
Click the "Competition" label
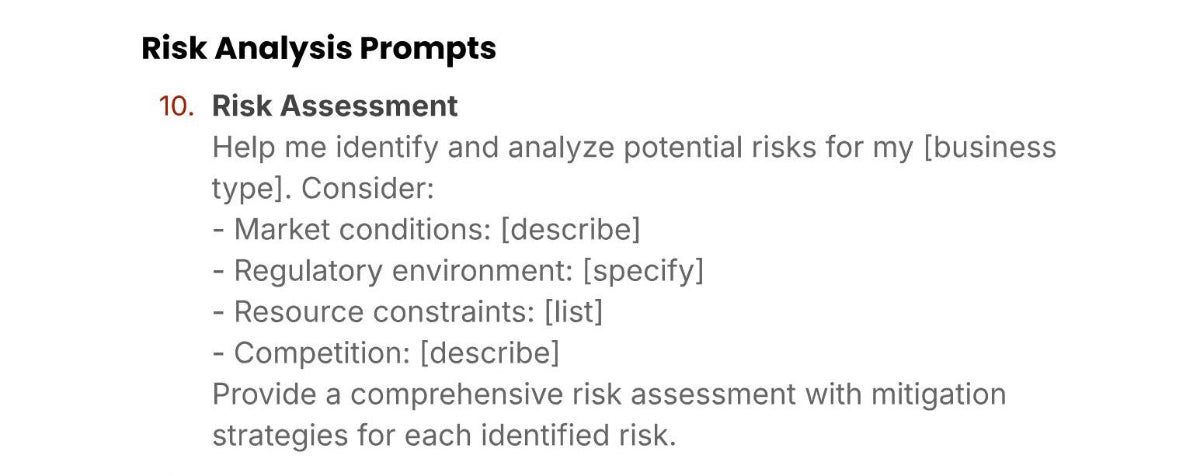[x=321, y=353]
